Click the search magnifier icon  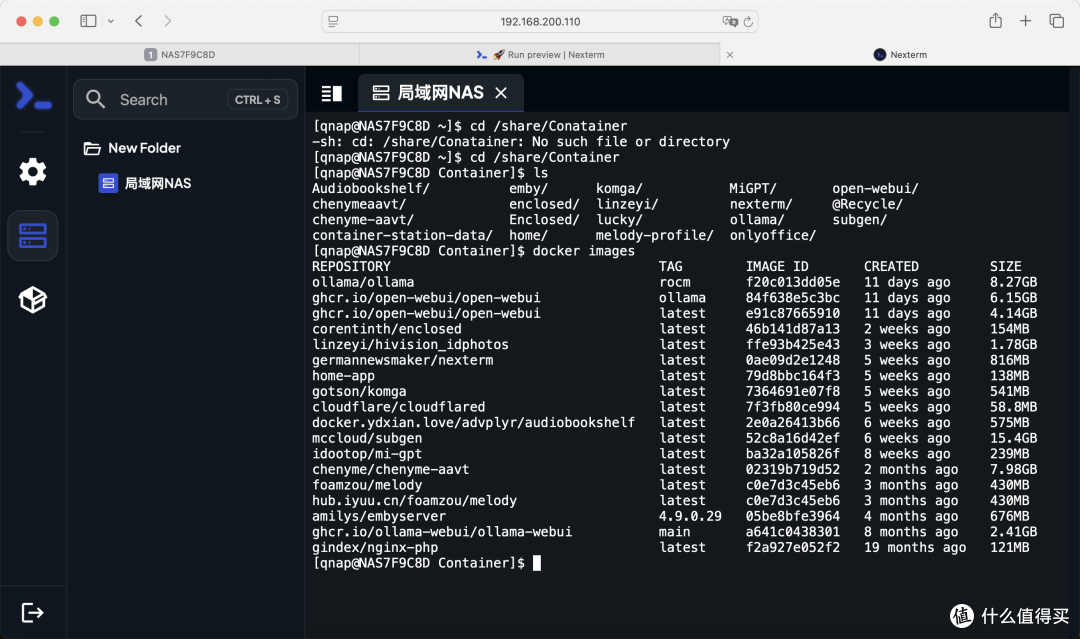95,99
